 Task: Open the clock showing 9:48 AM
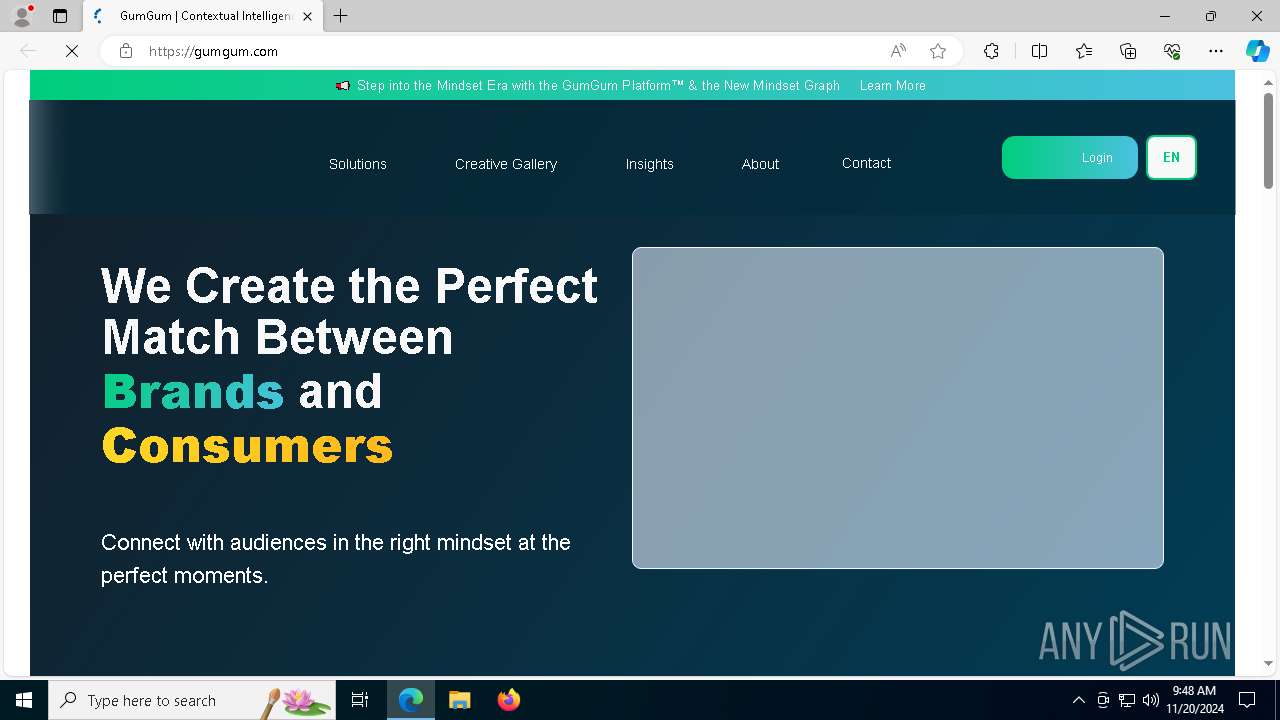pos(1194,700)
